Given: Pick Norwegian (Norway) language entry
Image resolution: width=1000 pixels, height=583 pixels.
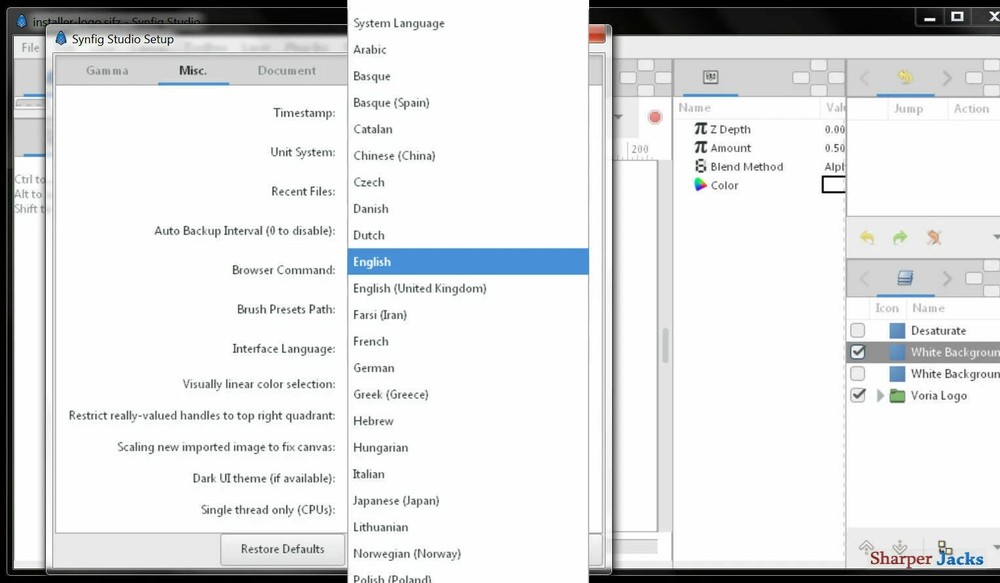Looking at the screenshot, I should [468, 554].
